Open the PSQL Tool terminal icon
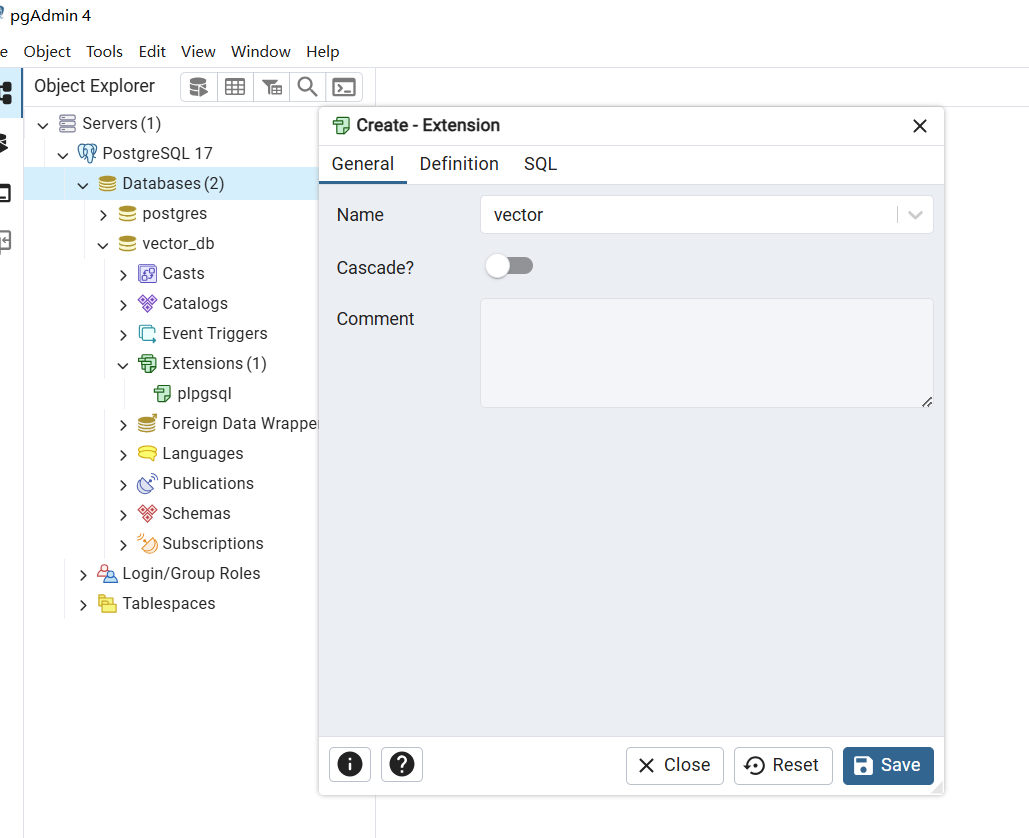The width and height of the screenshot is (1029, 838). pos(344,87)
